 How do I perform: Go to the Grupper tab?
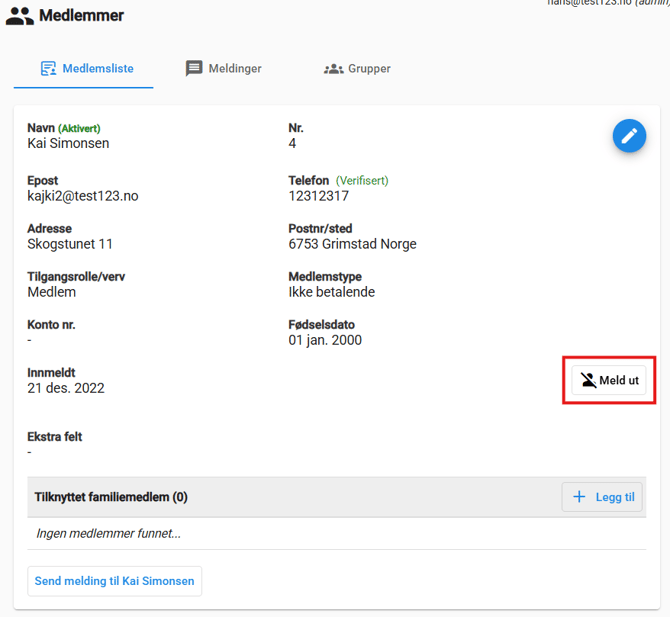coord(369,69)
